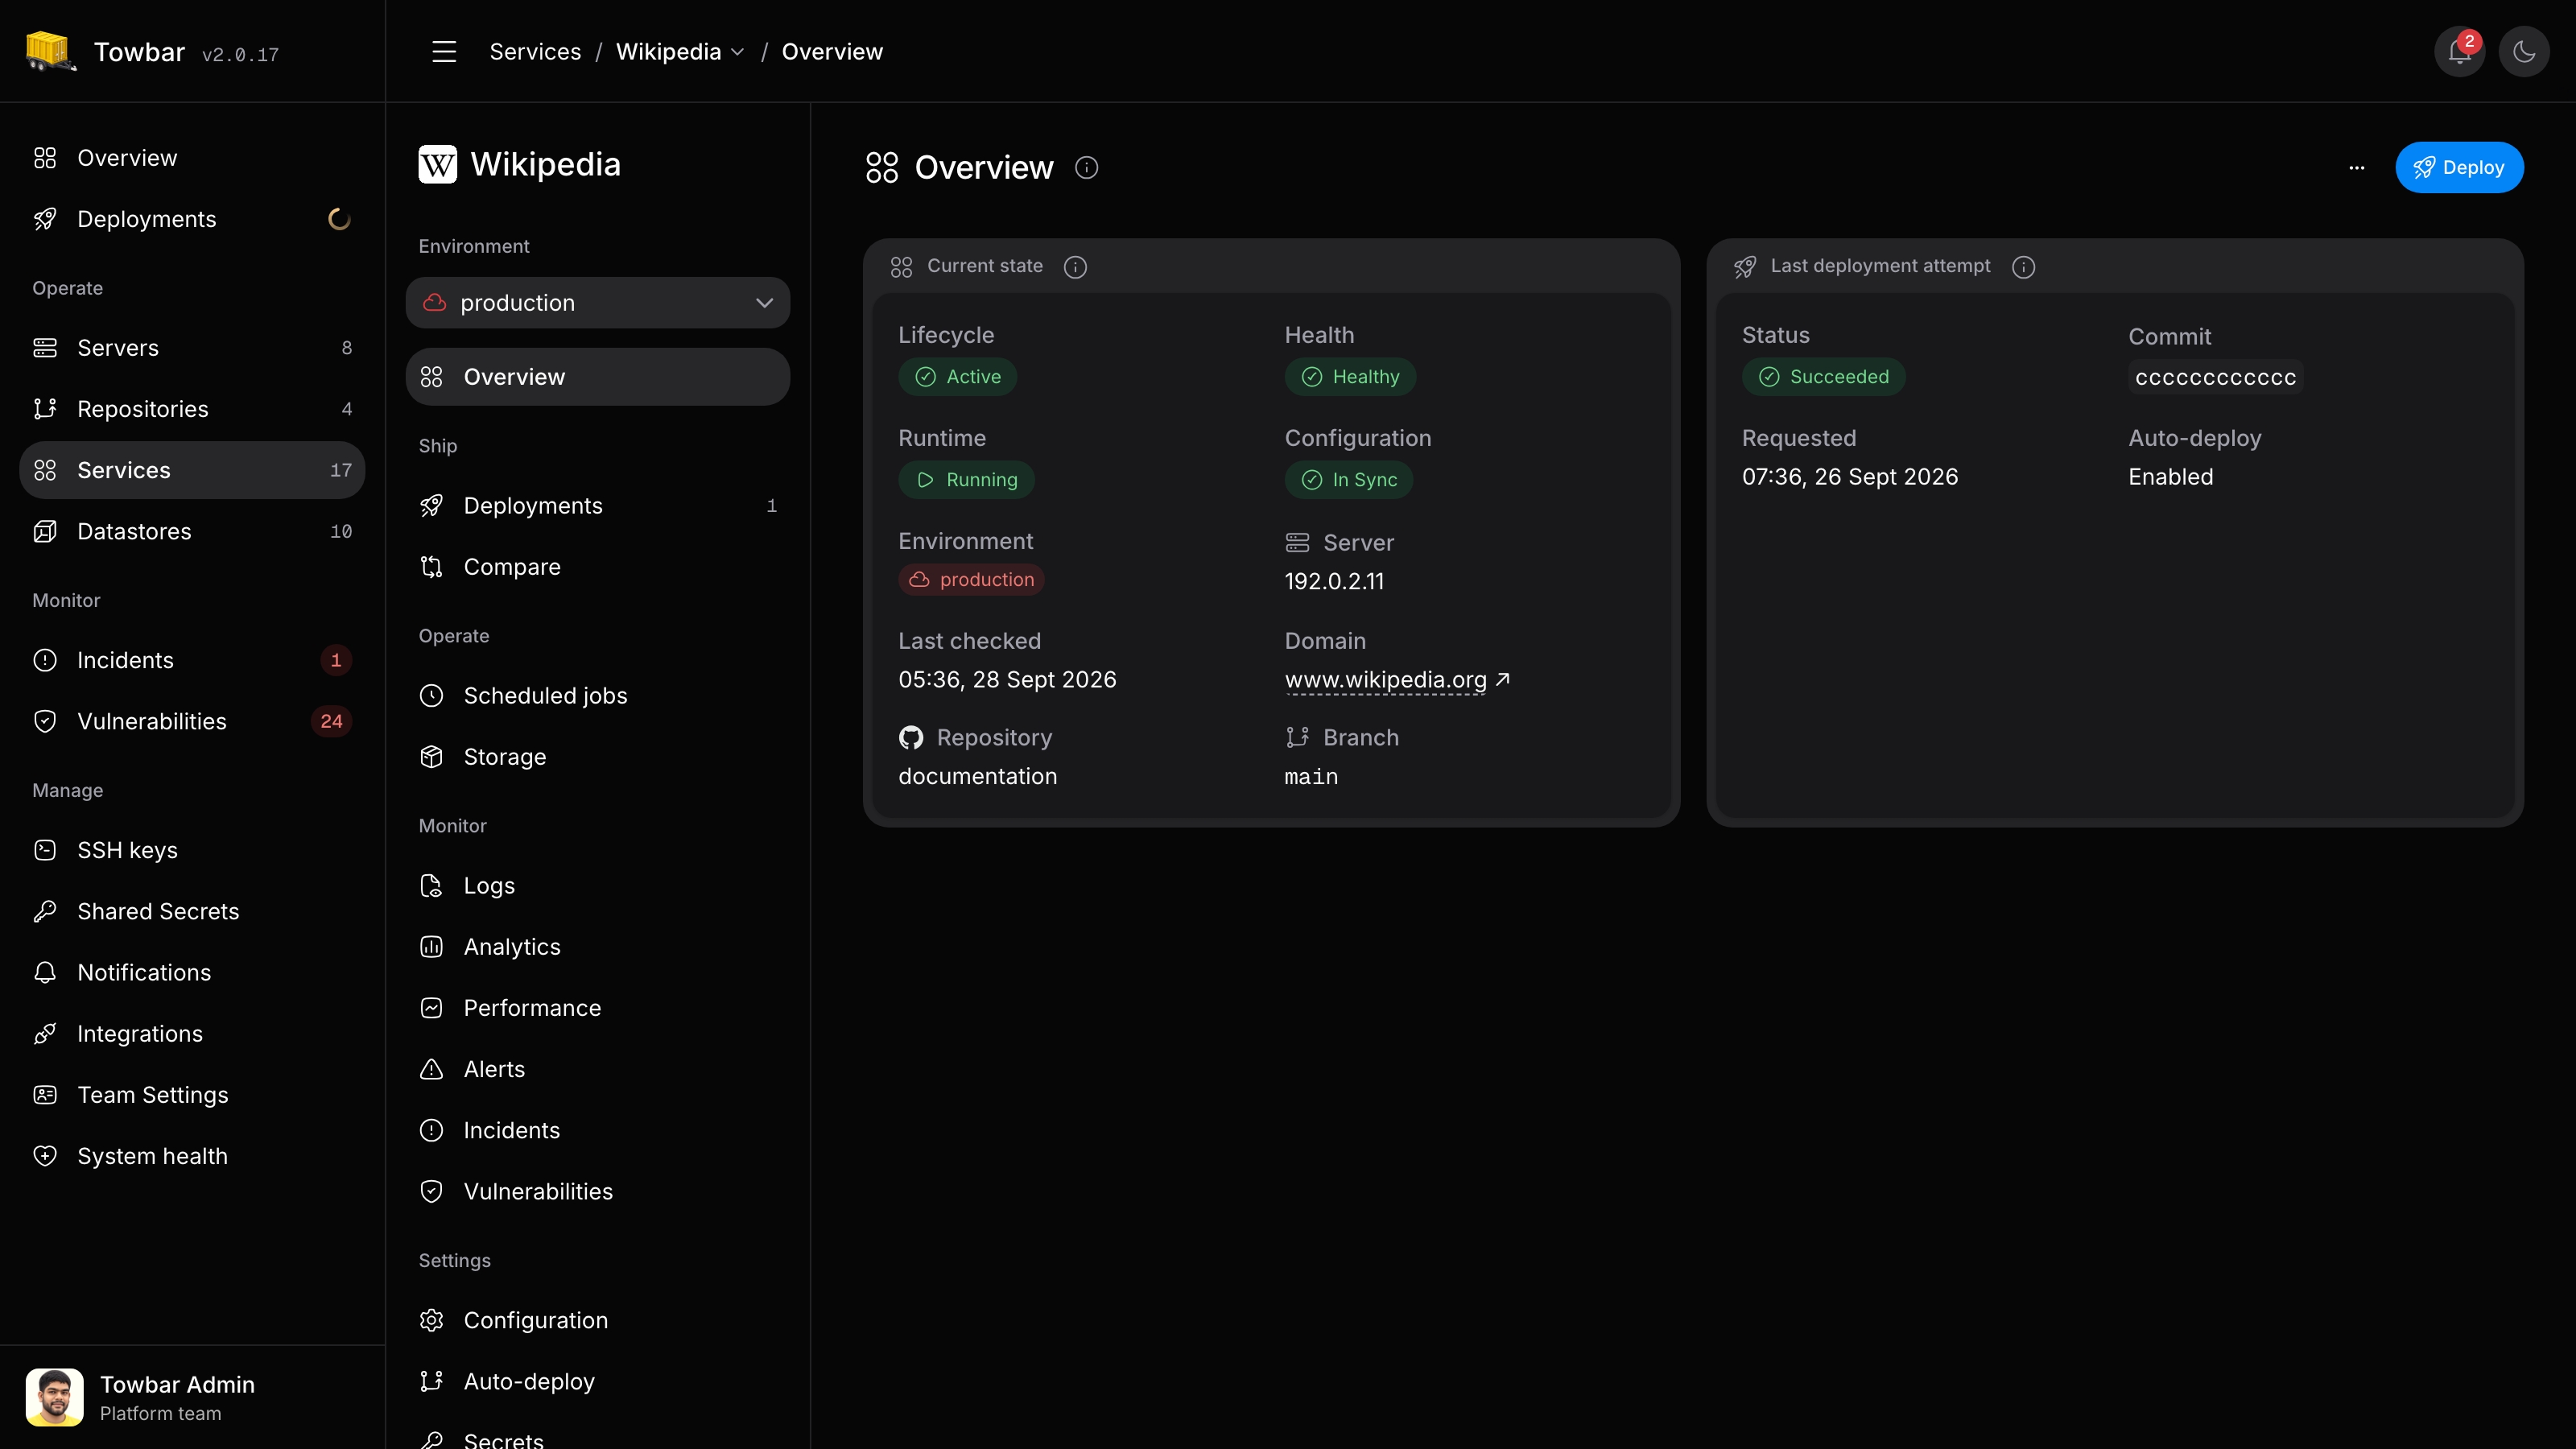Click the Towbar Admin profile avatar
Viewport: 2576px width, 1449px height.
point(54,1397)
